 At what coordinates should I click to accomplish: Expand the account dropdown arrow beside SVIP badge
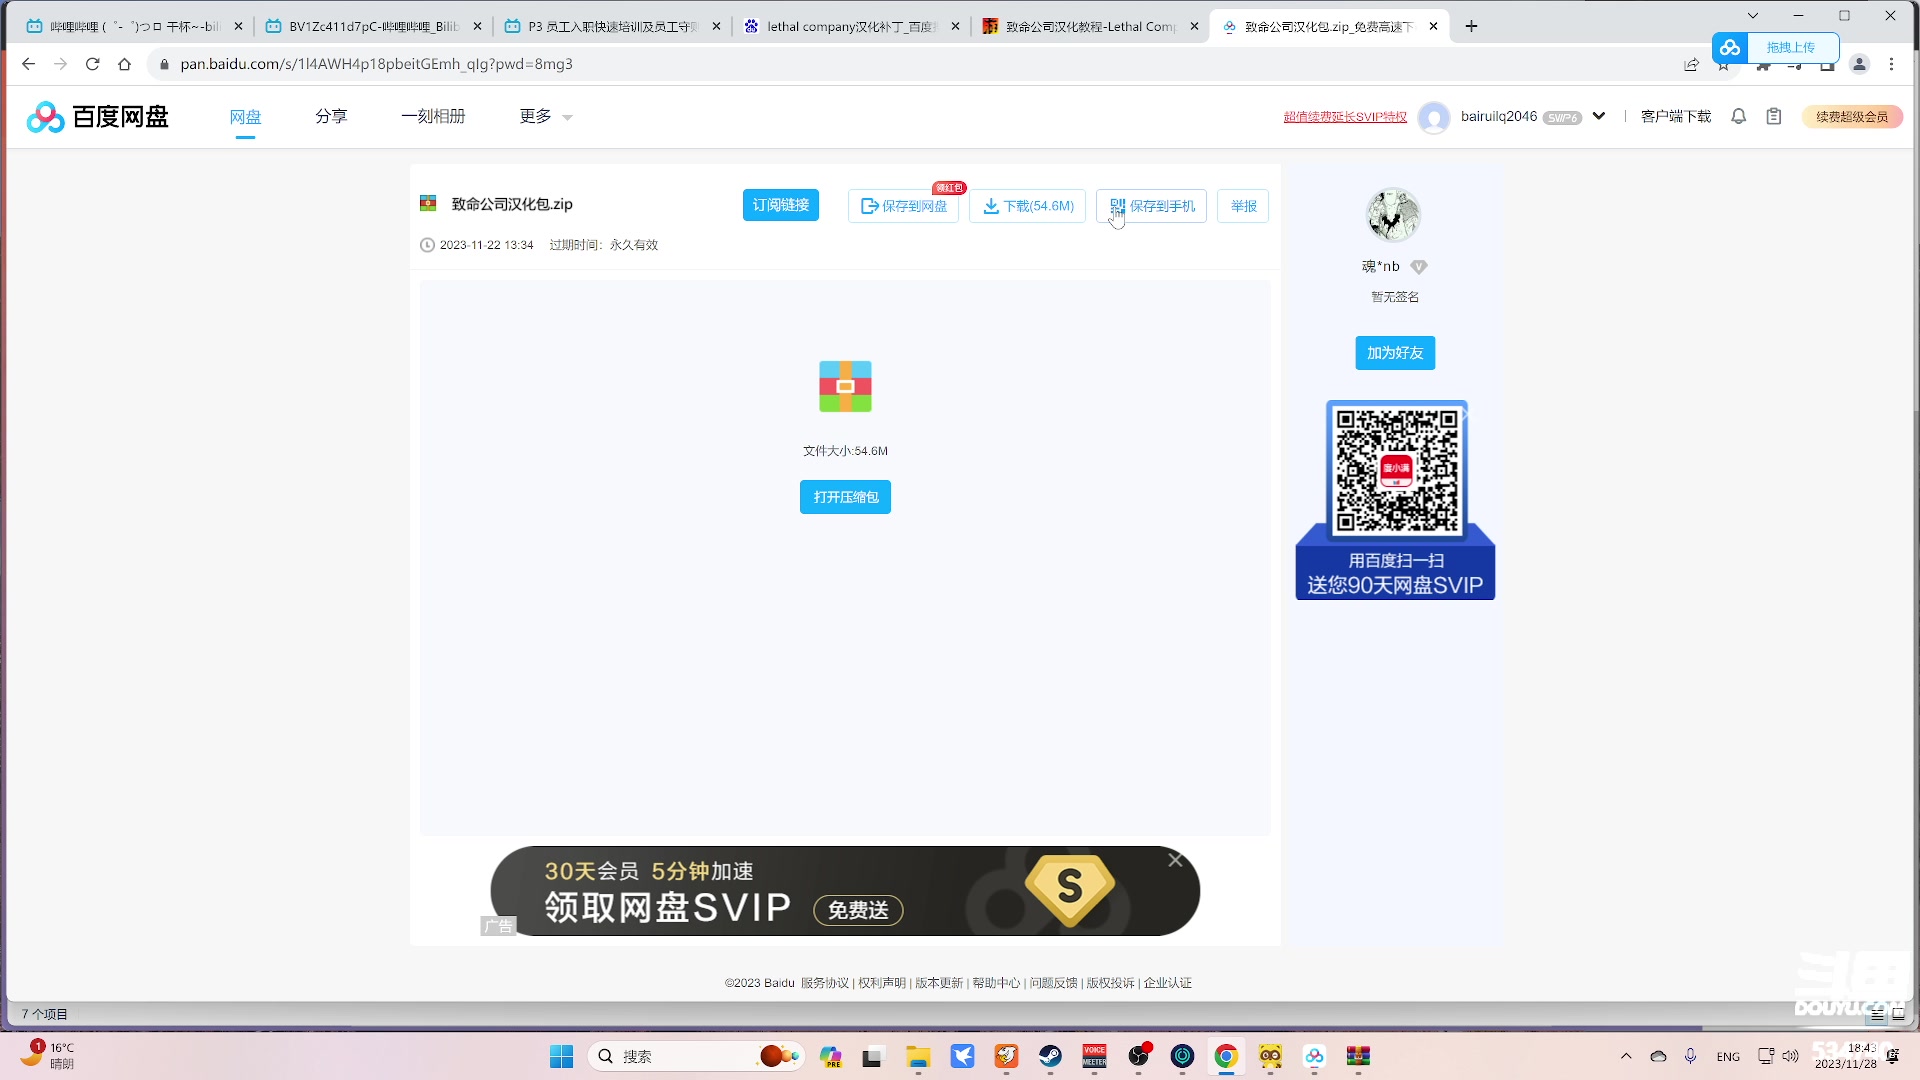(x=1599, y=116)
